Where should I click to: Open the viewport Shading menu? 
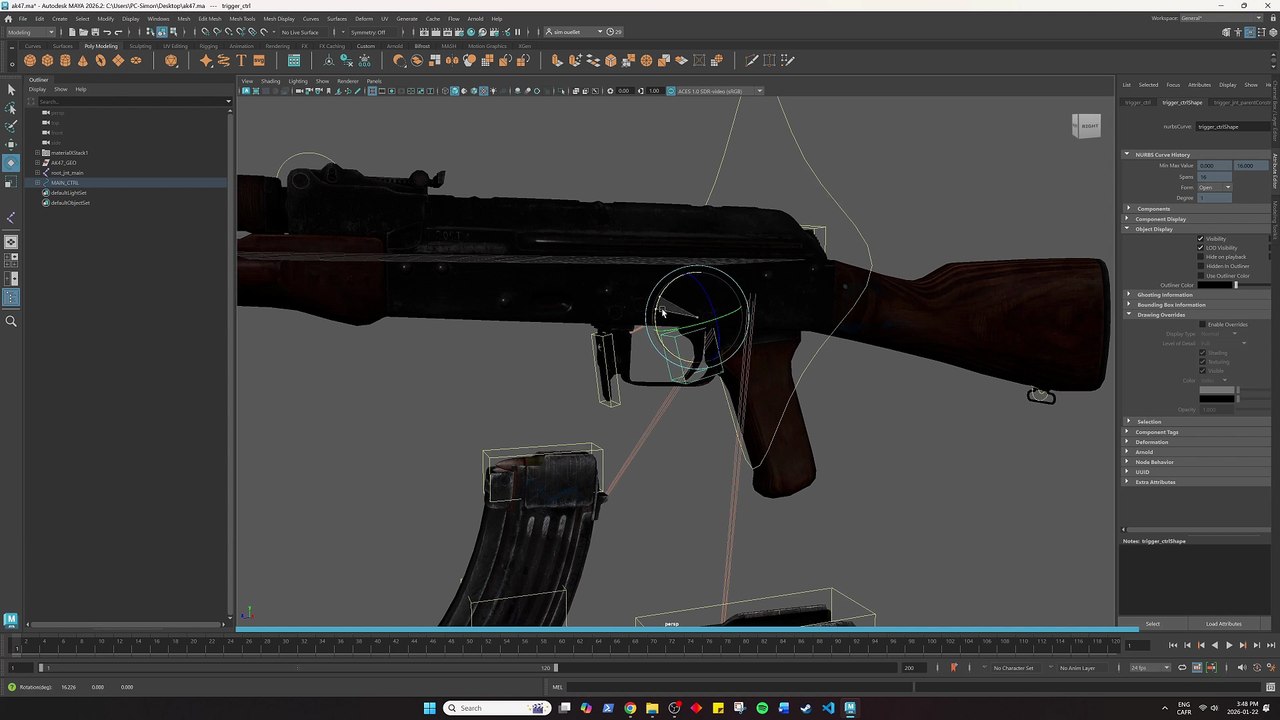pos(271,81)
